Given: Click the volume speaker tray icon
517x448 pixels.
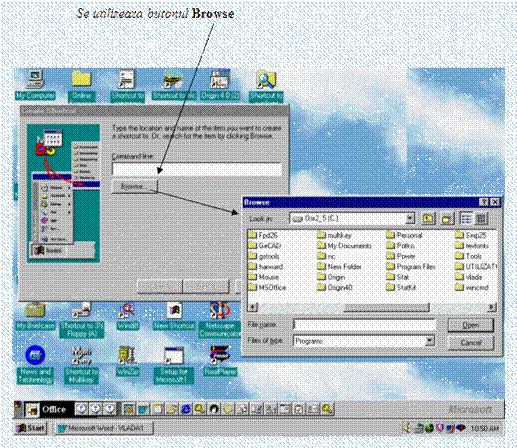Looking at the screenshot, I should click(x=406, y=428).
